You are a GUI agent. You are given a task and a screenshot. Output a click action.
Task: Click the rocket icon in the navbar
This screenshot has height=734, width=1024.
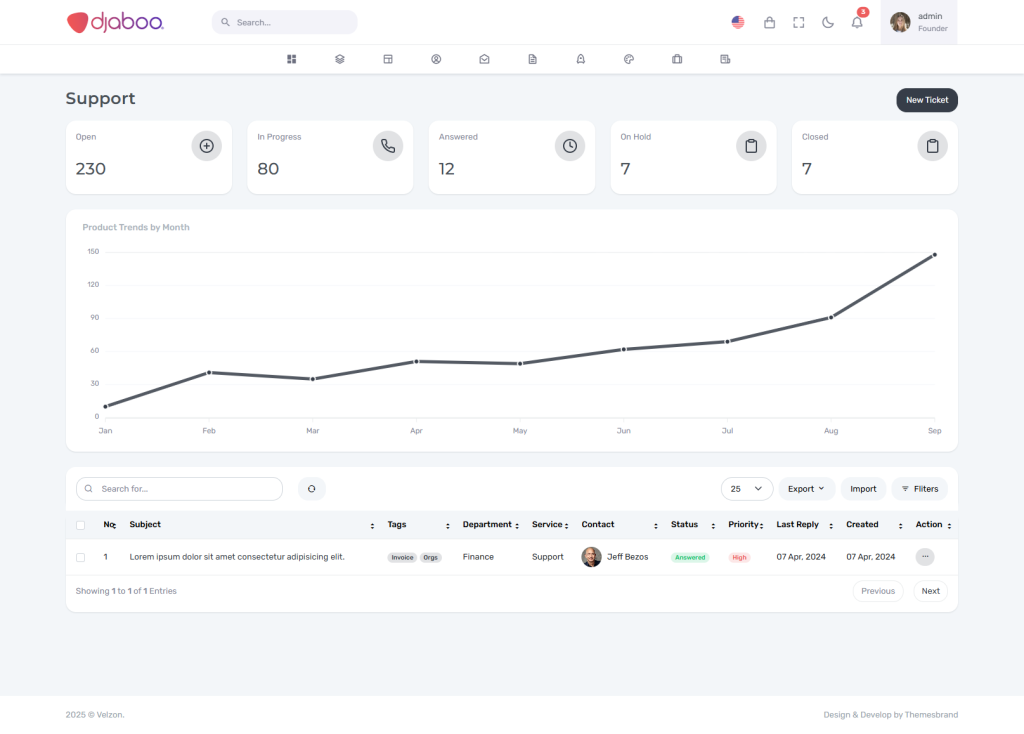click(x=581, y=59)
